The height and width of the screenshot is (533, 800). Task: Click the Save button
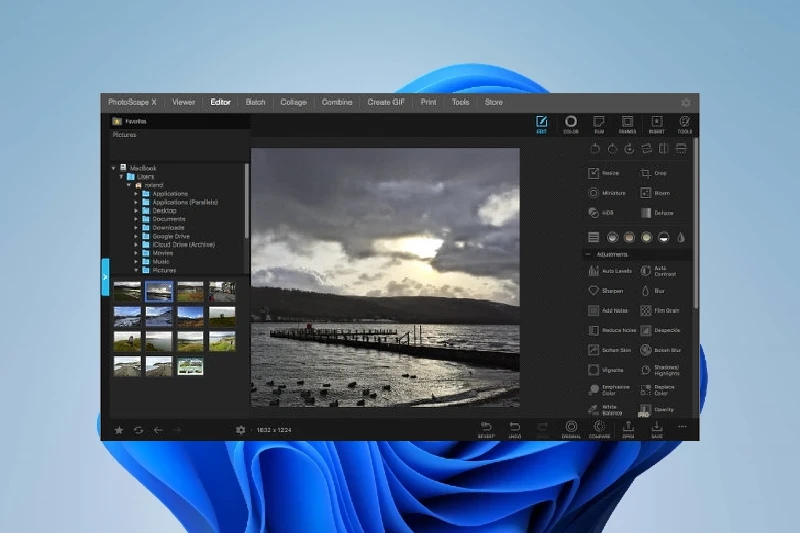tap(657, 429)
